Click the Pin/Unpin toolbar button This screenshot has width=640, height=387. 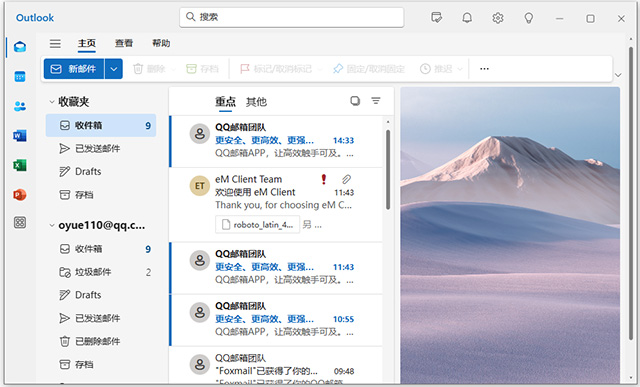369,69
